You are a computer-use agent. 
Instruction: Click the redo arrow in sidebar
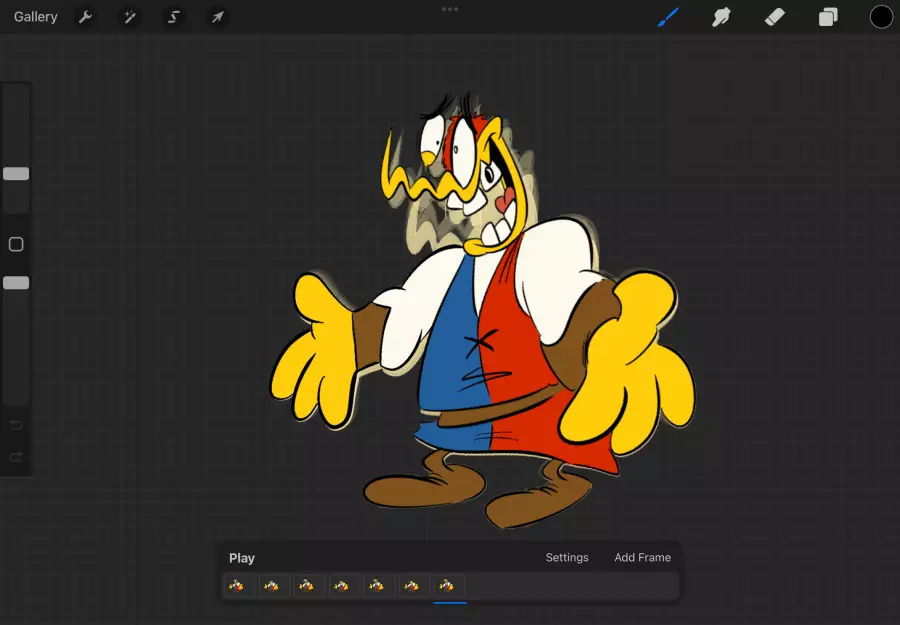16,457
